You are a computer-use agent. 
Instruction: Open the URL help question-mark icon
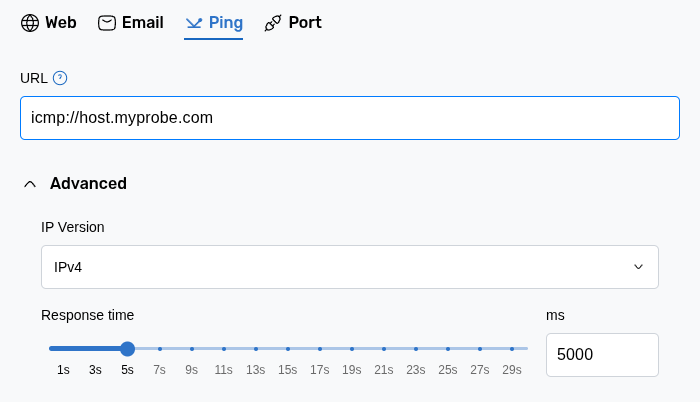point(60,78)
